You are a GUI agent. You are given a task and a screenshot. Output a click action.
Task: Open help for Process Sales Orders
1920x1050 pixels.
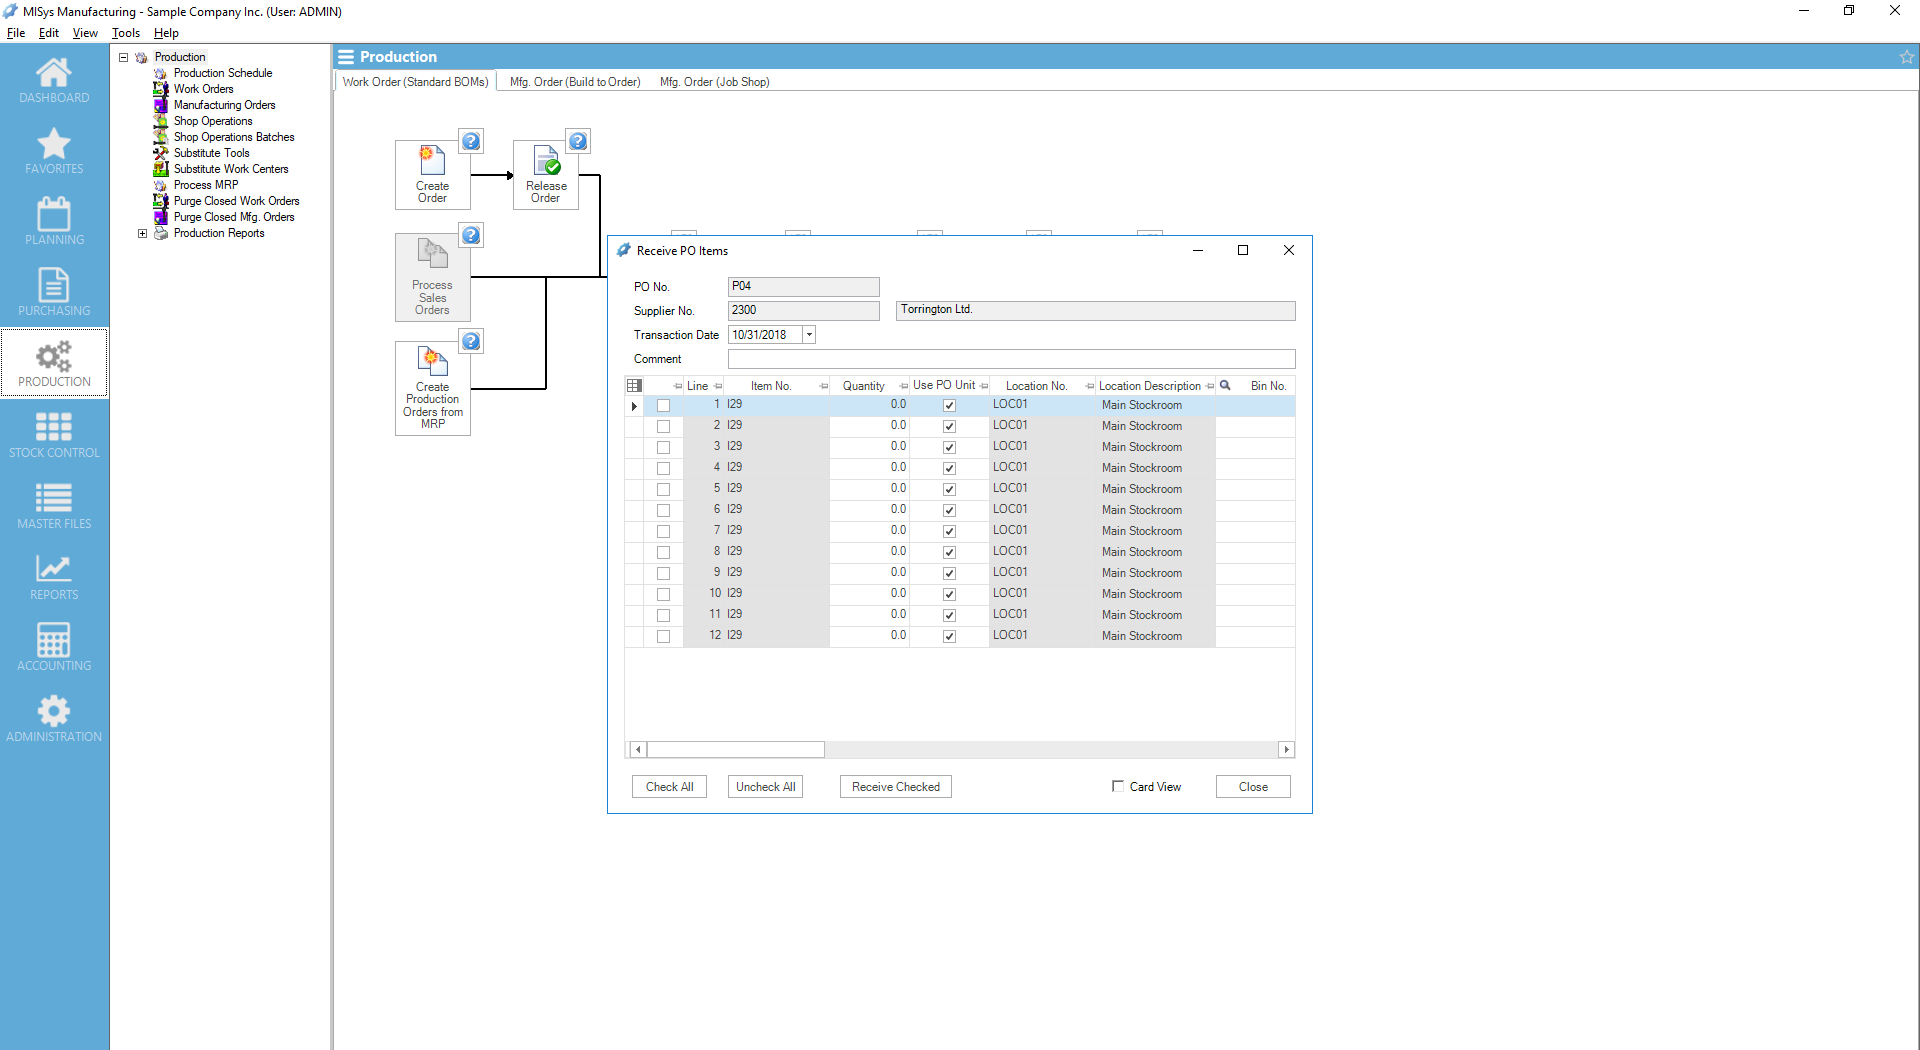471,236
